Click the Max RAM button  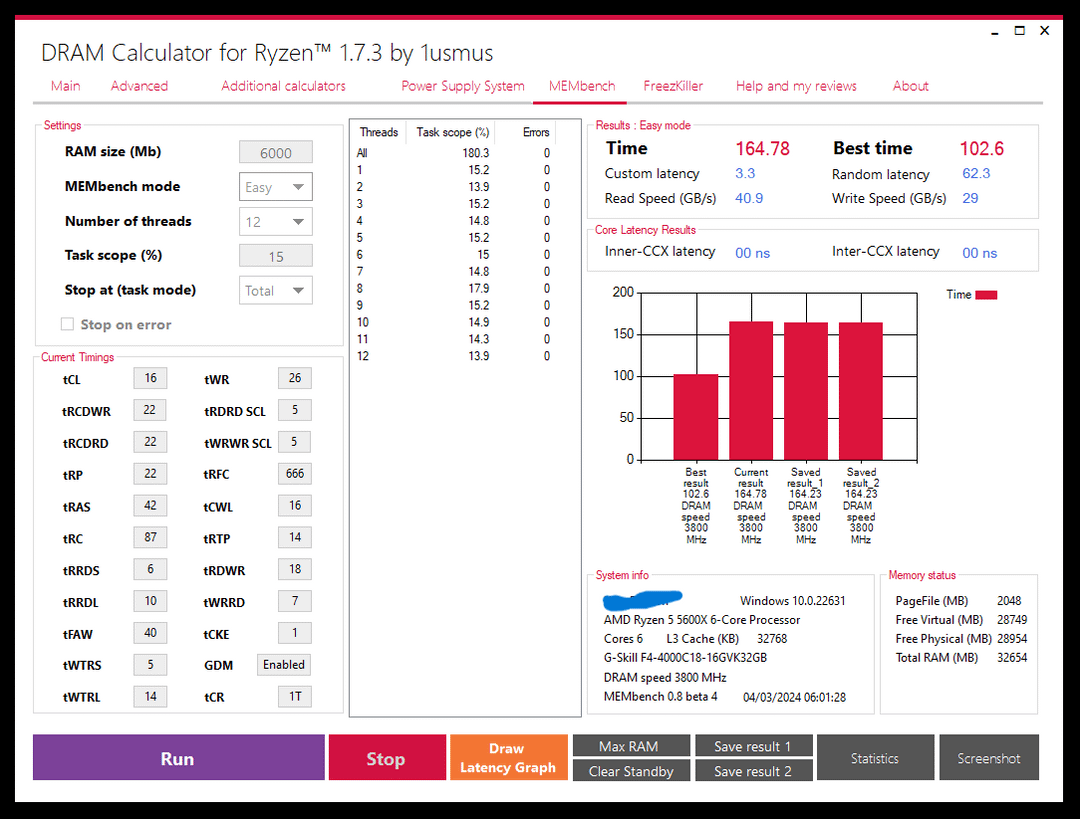click(x=631, y=746)
